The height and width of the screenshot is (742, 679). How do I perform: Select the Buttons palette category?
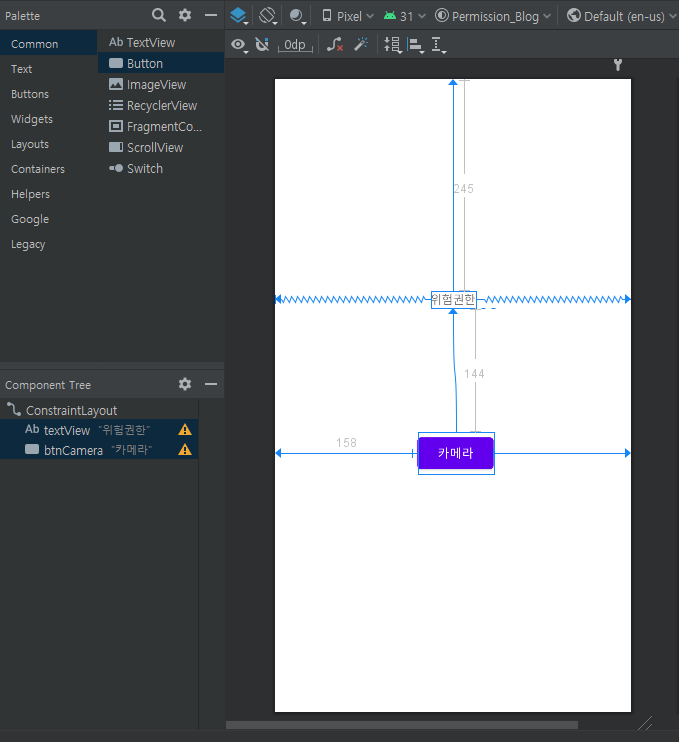pos(49,94)
